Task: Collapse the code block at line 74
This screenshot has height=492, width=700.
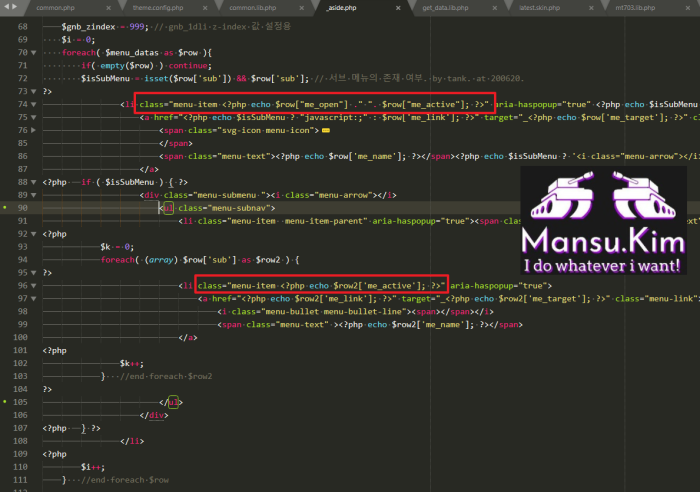Action: point(34,104)
